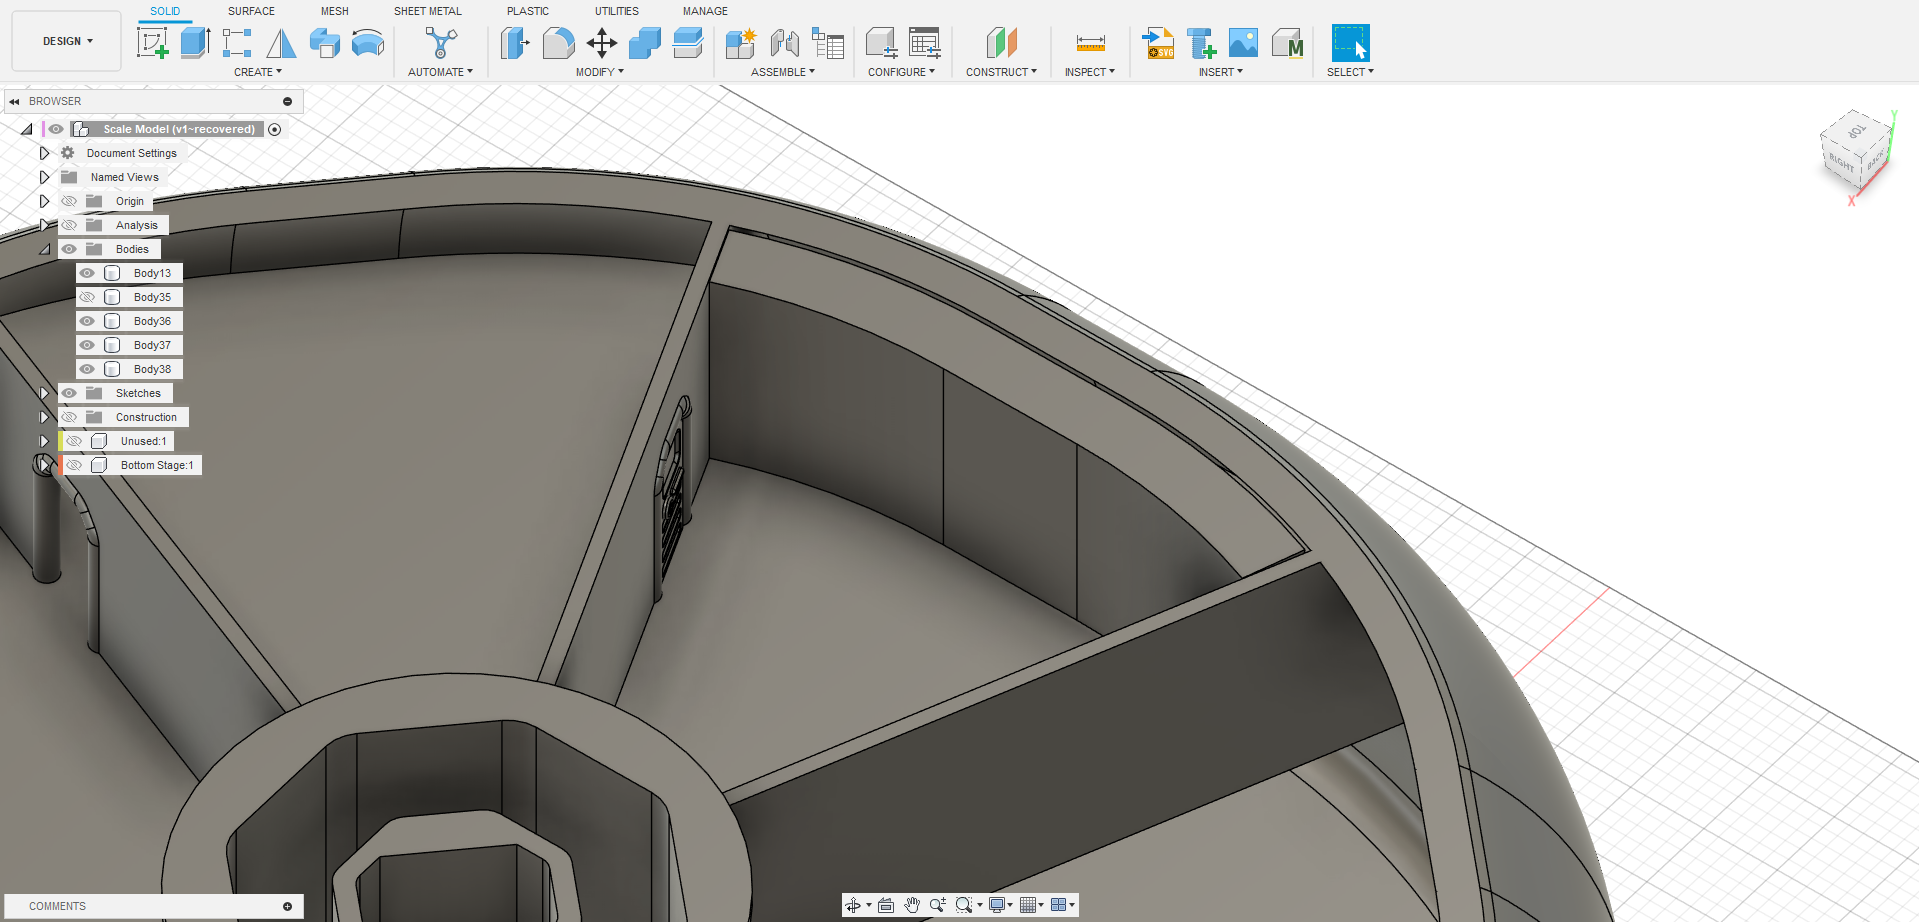Select the Mirror tool in Create group

281,43
